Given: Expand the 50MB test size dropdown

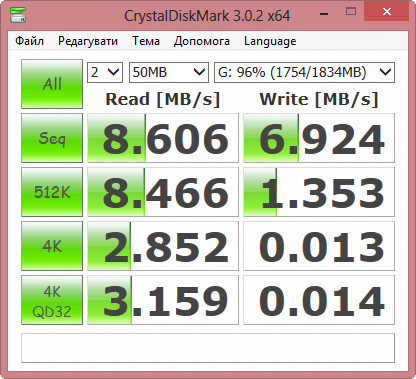Looking at the screenshot, I should coord(169,72).
